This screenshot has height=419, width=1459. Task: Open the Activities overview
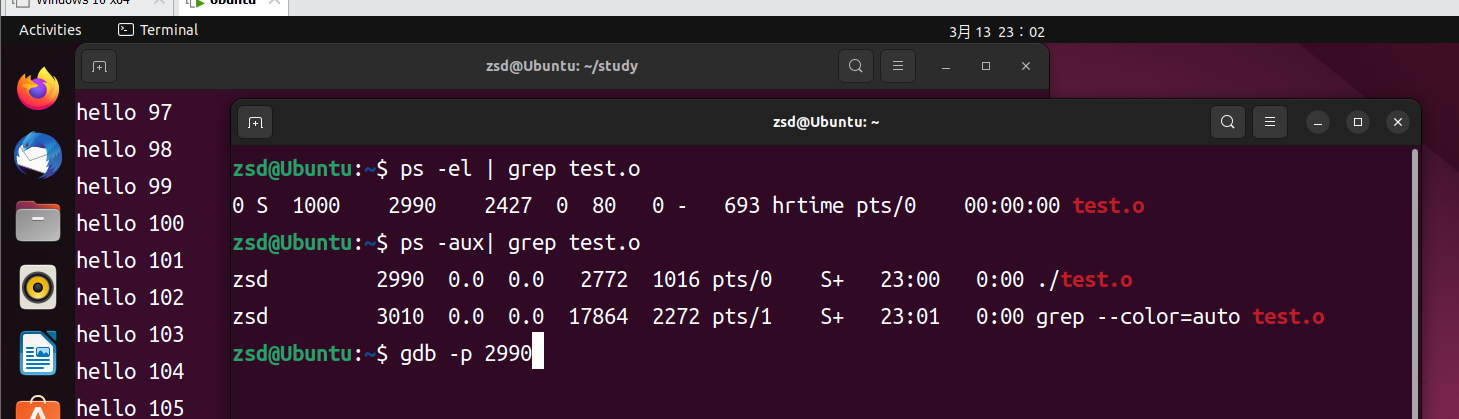point(50,30)
